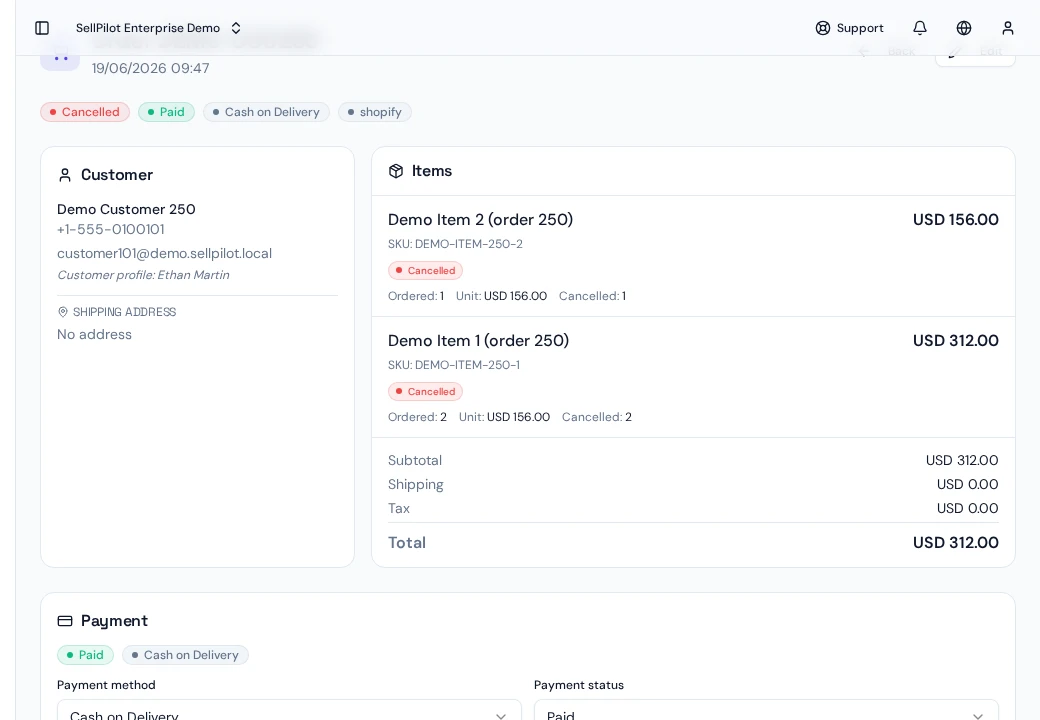The width and height of the screenshot is (1040, 720).
Task: Open the notifications bell
Action: pos(920,28)
